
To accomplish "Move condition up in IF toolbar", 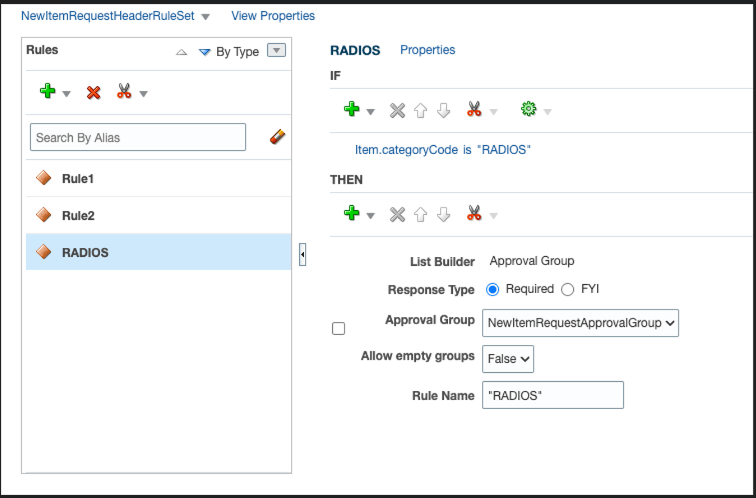I will coord(421,110).
